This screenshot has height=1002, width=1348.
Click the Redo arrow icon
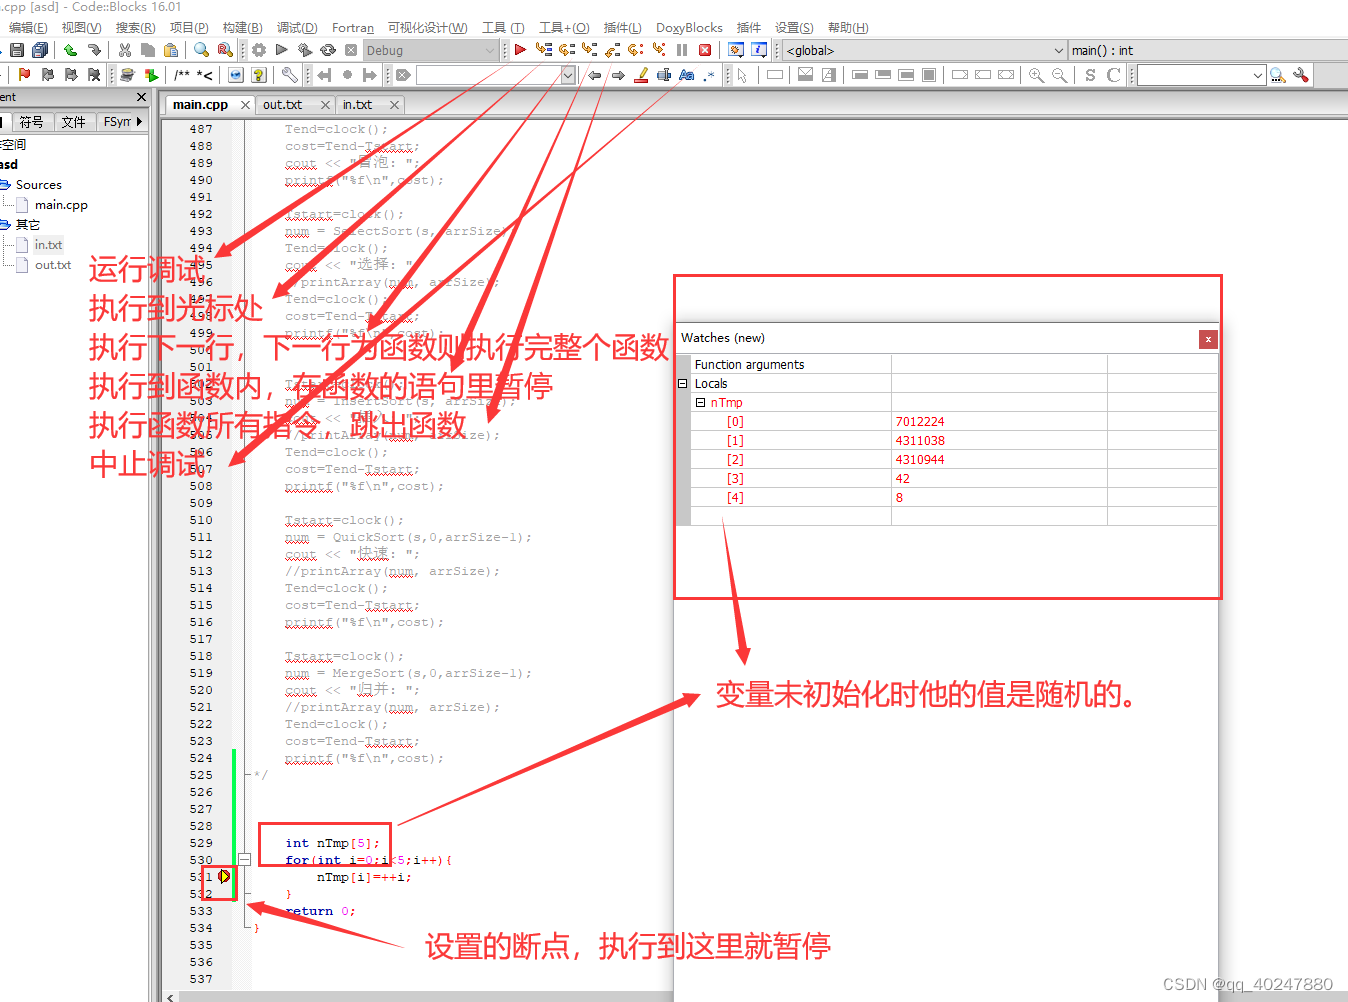point(94,50)
